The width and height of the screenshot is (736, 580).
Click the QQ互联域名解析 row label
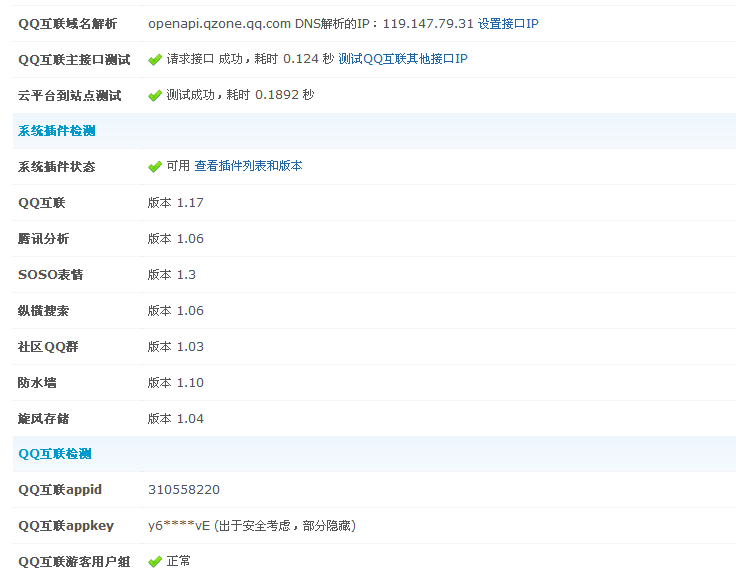point(68,23)
